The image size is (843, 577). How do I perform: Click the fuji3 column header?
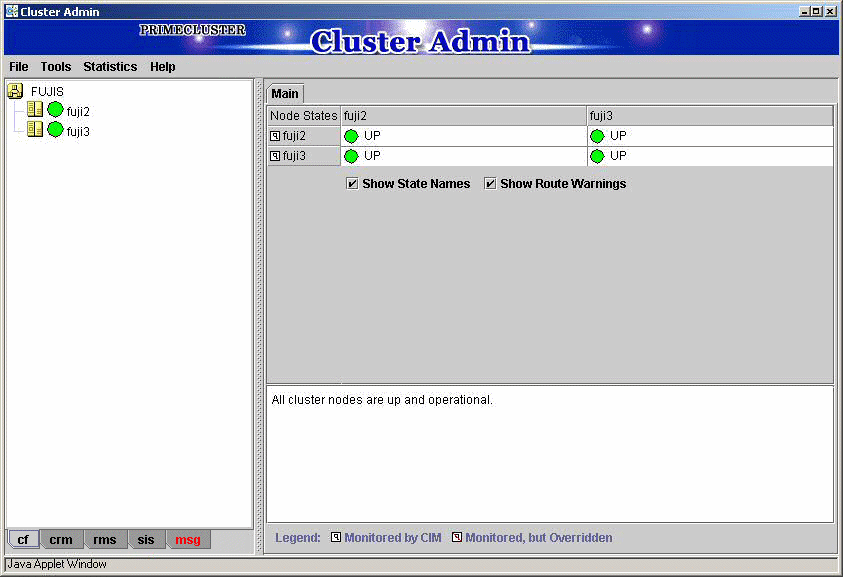[710, 116]
